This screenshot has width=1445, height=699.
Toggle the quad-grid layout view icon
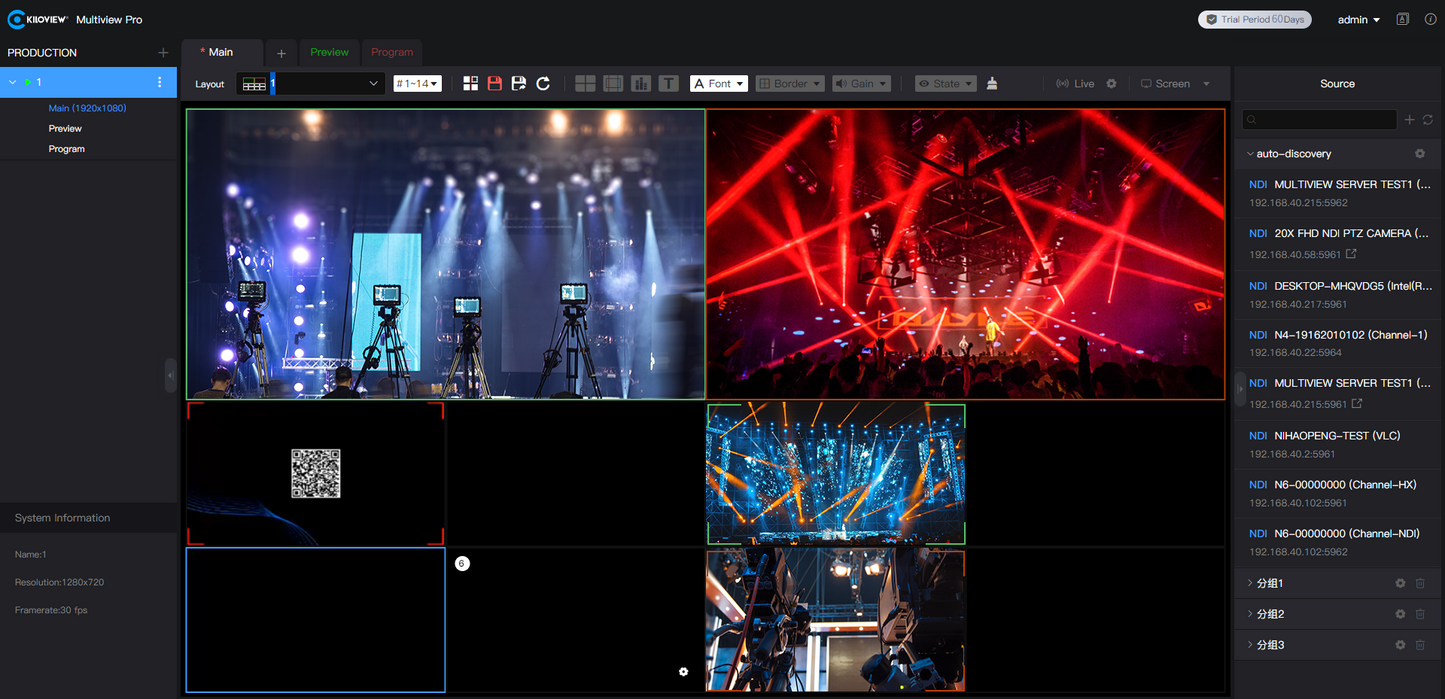584,83
